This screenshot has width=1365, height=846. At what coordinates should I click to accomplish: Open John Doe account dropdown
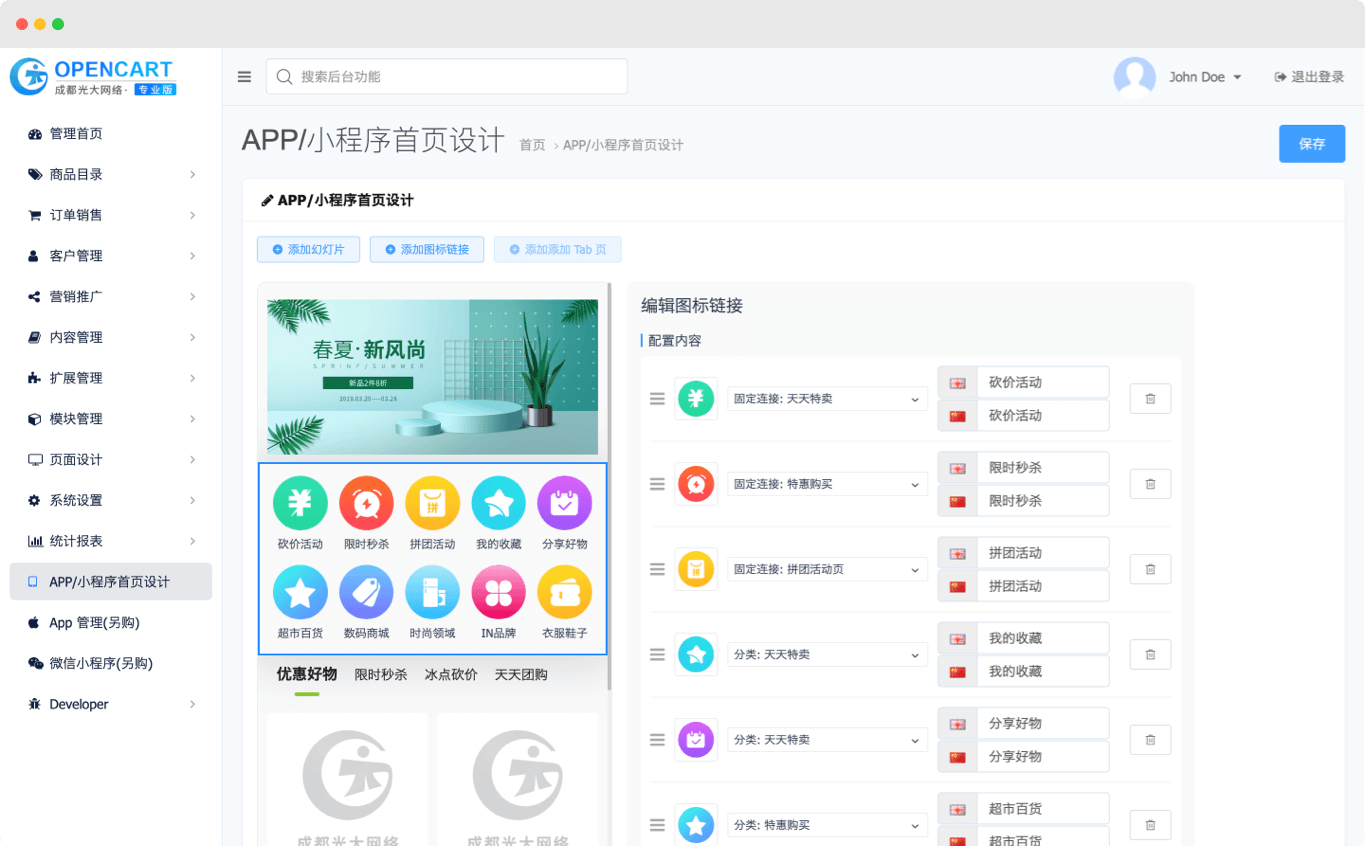[x=1204, y=77]
